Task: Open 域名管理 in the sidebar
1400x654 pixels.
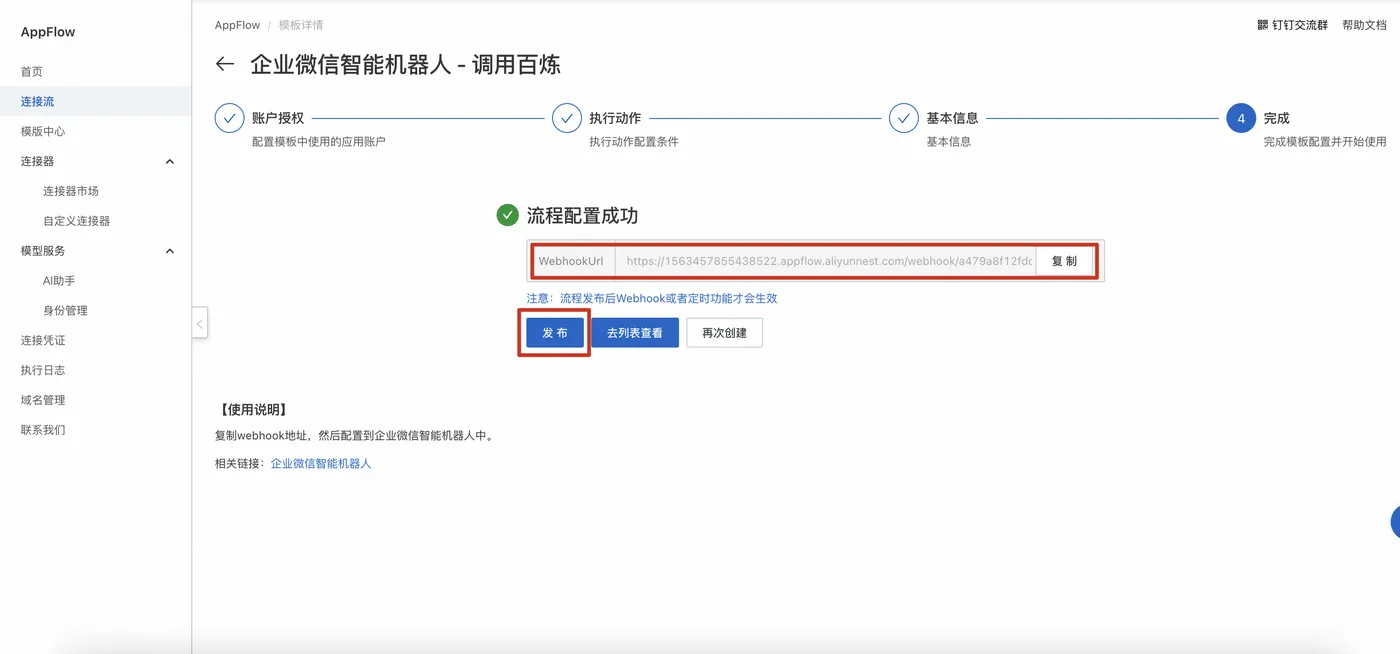Action: [x=43, y=400]
